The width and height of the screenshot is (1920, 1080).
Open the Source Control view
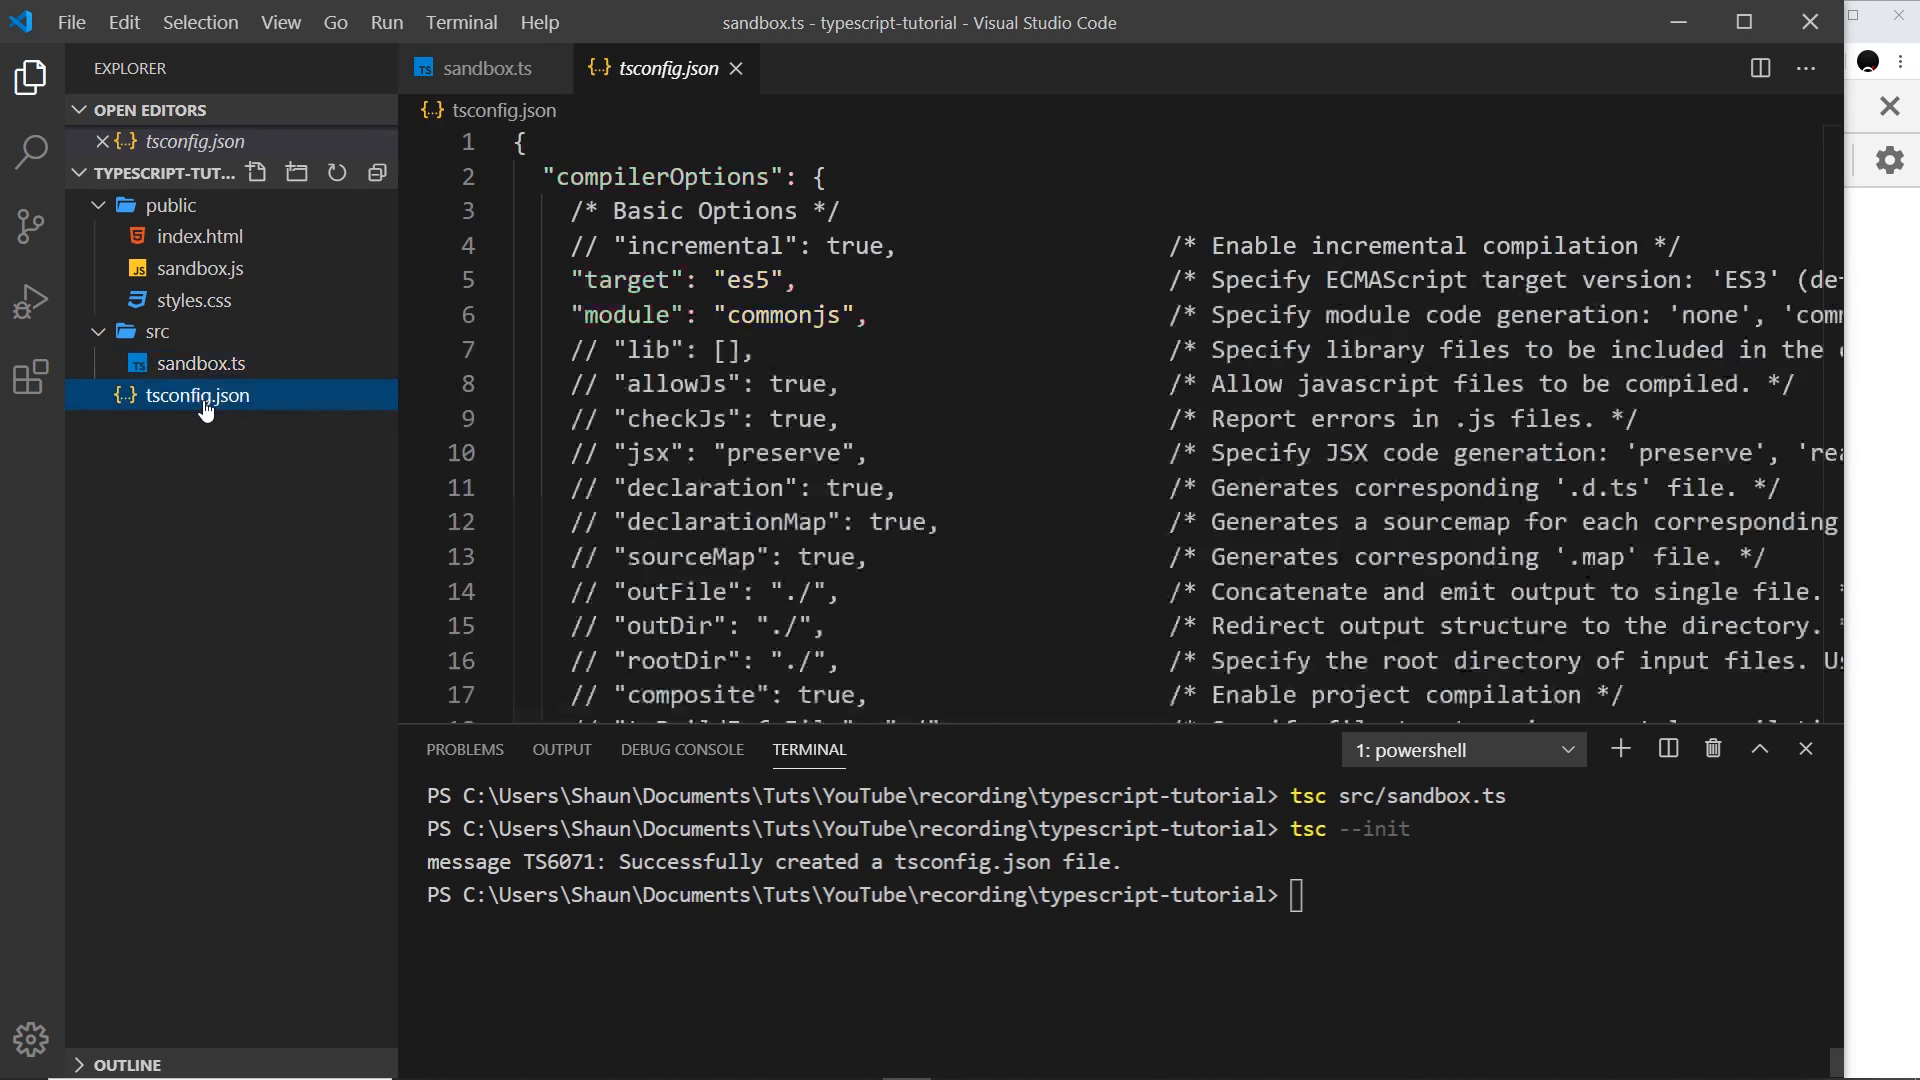pyautogui.click(x=31, y=226)
